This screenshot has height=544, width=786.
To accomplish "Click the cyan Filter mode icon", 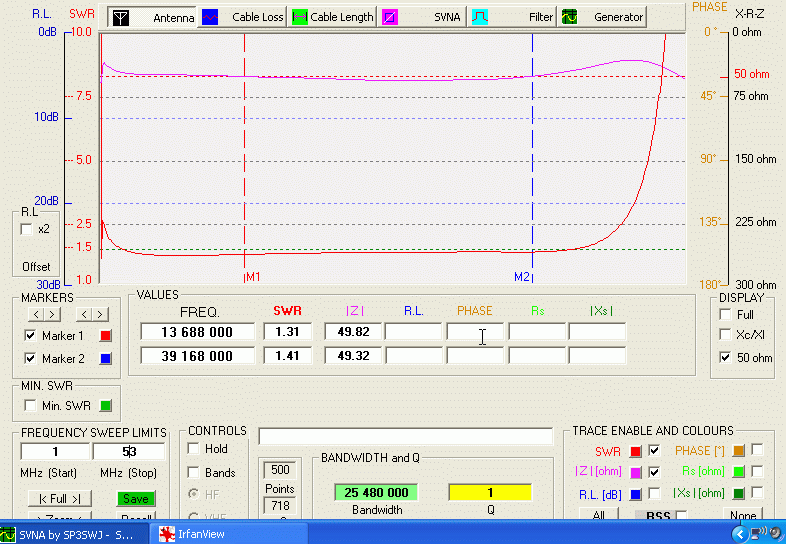I will (x=480, y=17).
